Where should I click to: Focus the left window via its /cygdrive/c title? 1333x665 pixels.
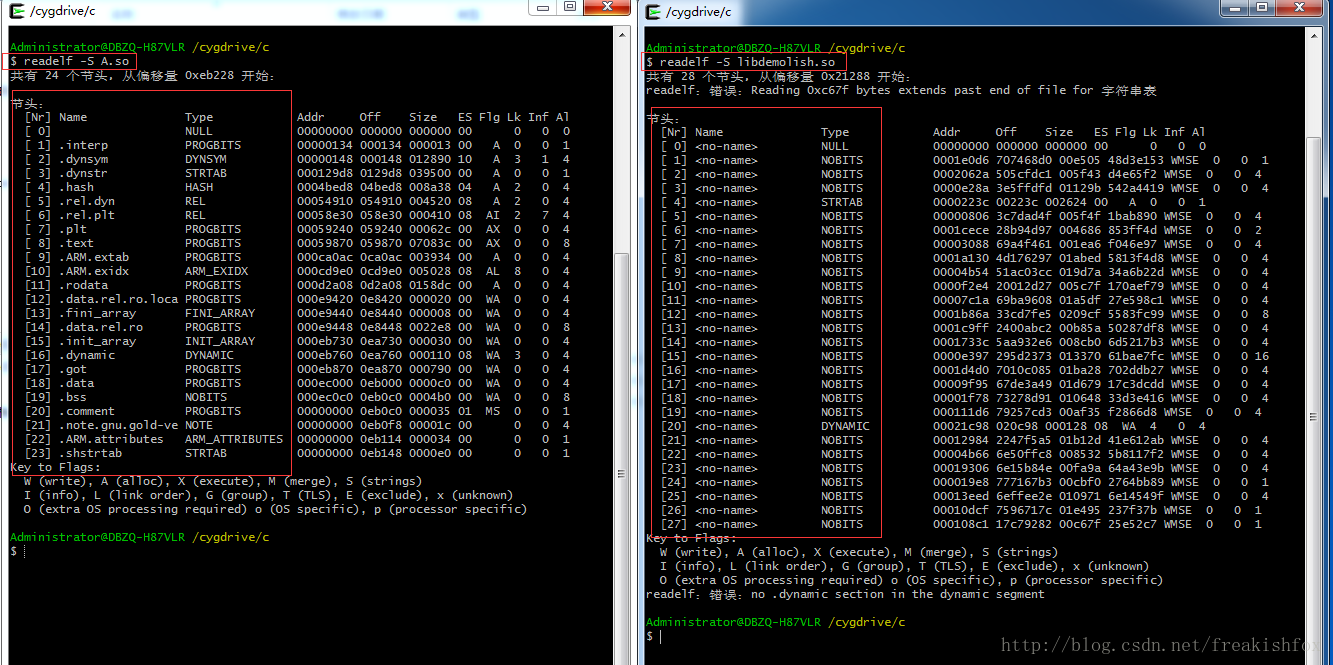63,12
